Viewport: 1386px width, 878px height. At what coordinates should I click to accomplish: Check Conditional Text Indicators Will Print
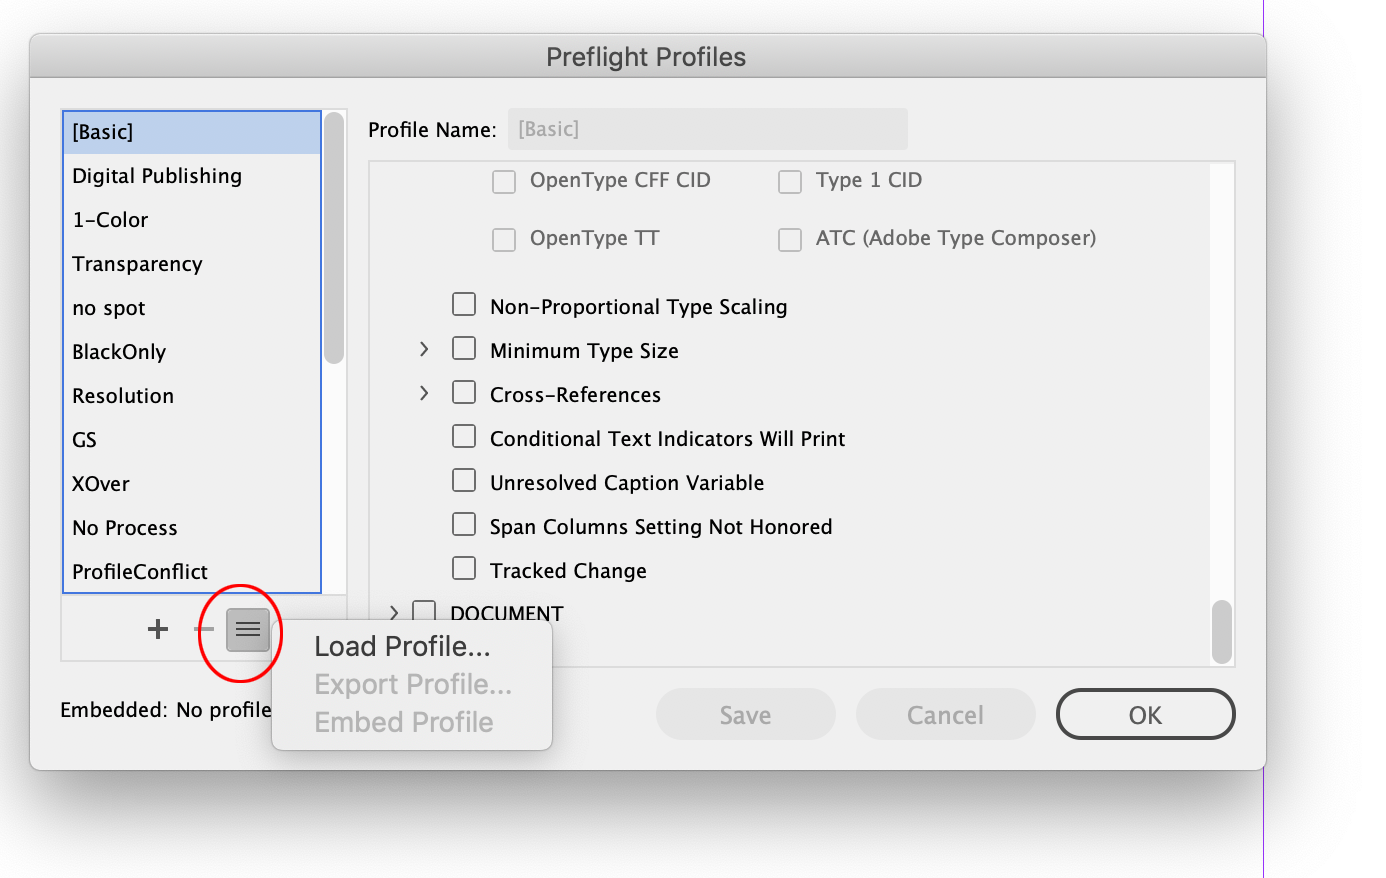(464, 436)
